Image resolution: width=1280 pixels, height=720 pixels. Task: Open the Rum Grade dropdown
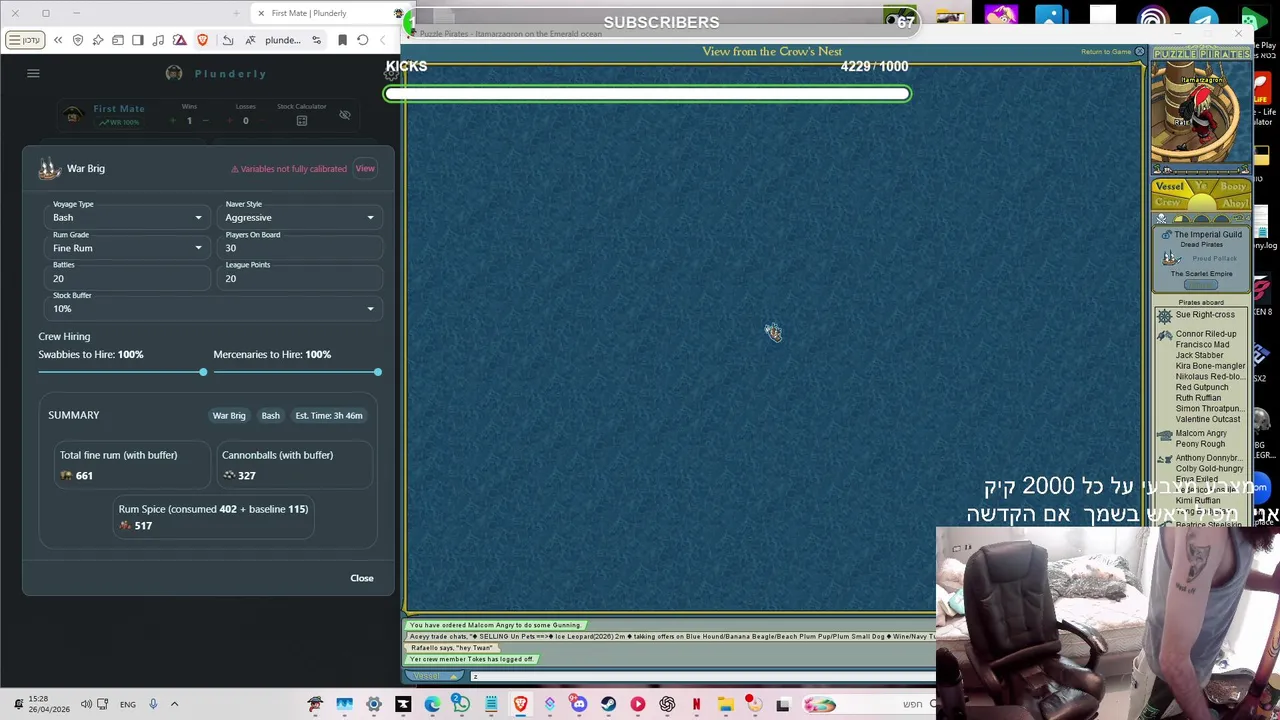(128, 248)
